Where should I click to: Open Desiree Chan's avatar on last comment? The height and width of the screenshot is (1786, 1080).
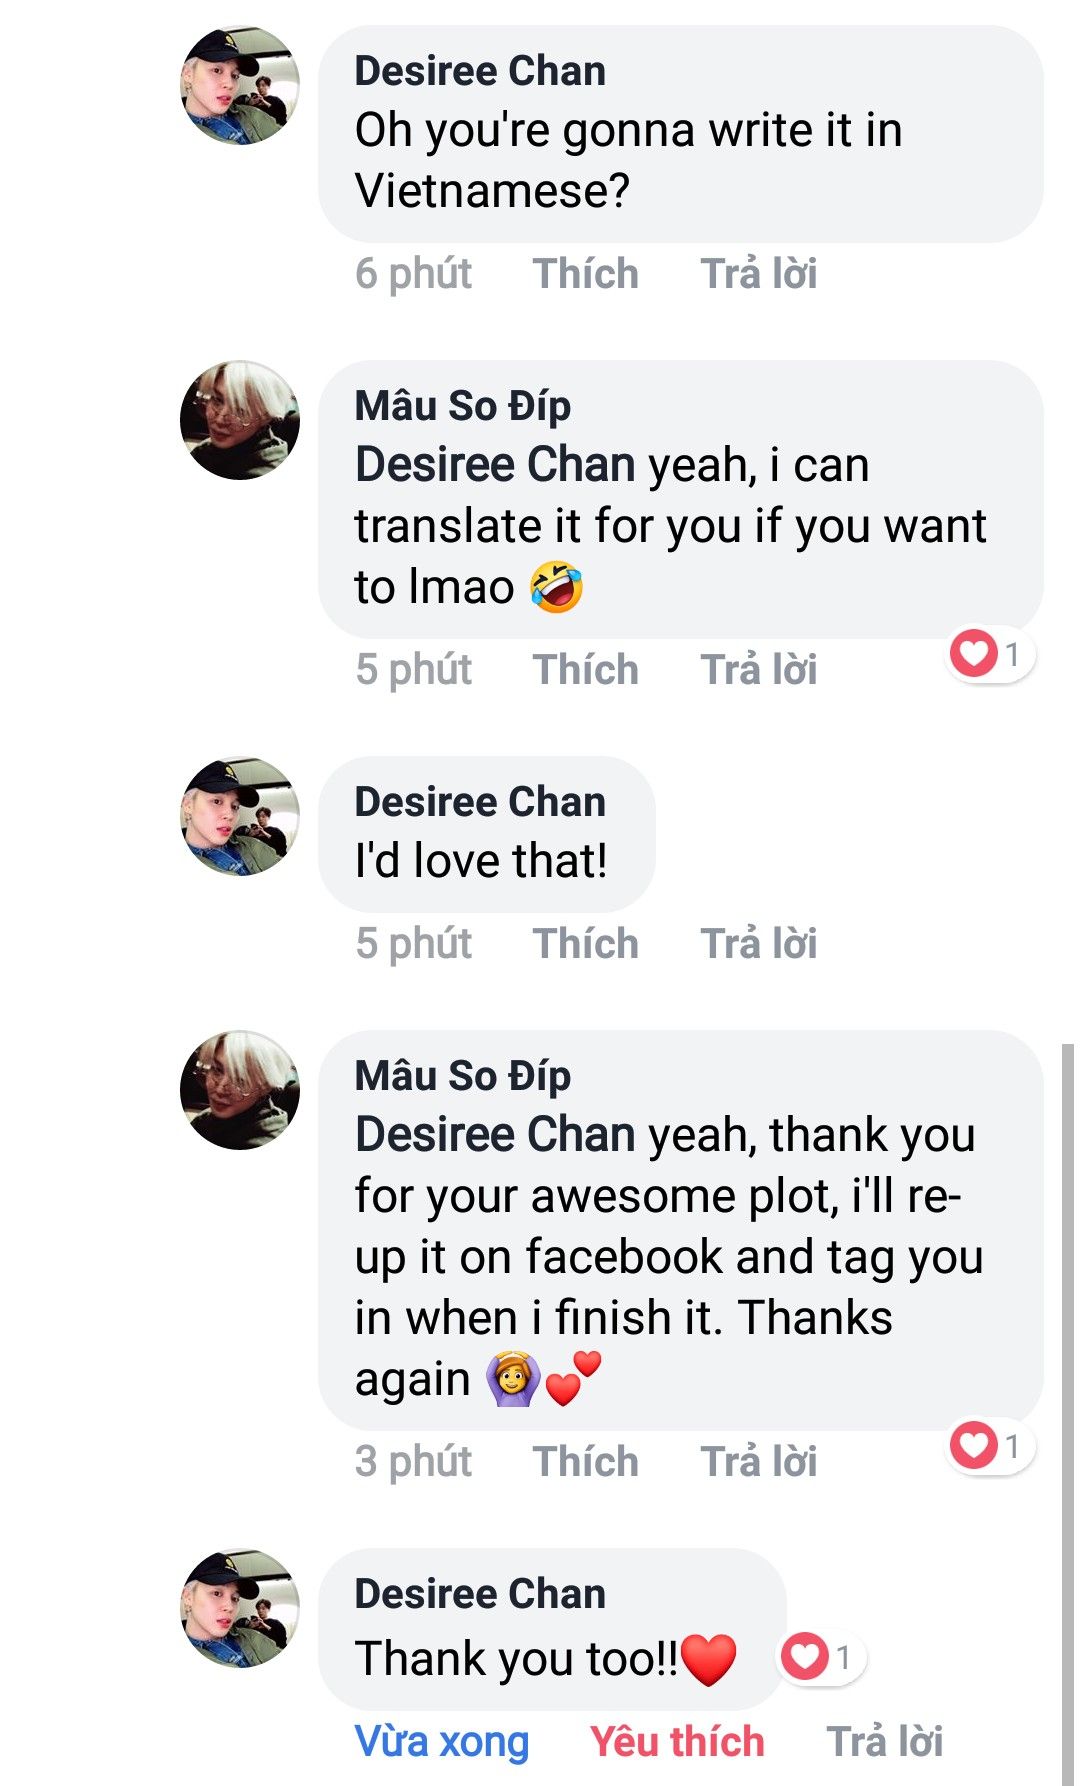(x=240, y=1608)
